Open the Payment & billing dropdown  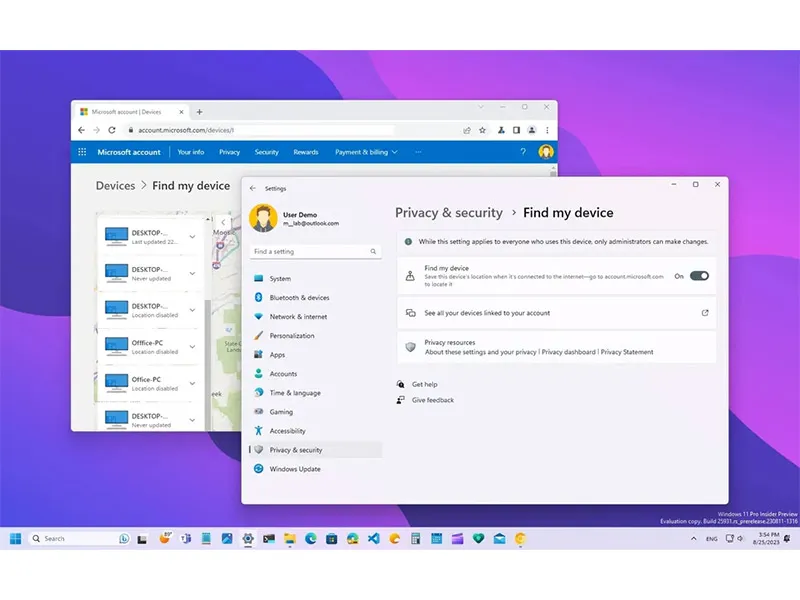pyautogui.click(x=366, y=152)
